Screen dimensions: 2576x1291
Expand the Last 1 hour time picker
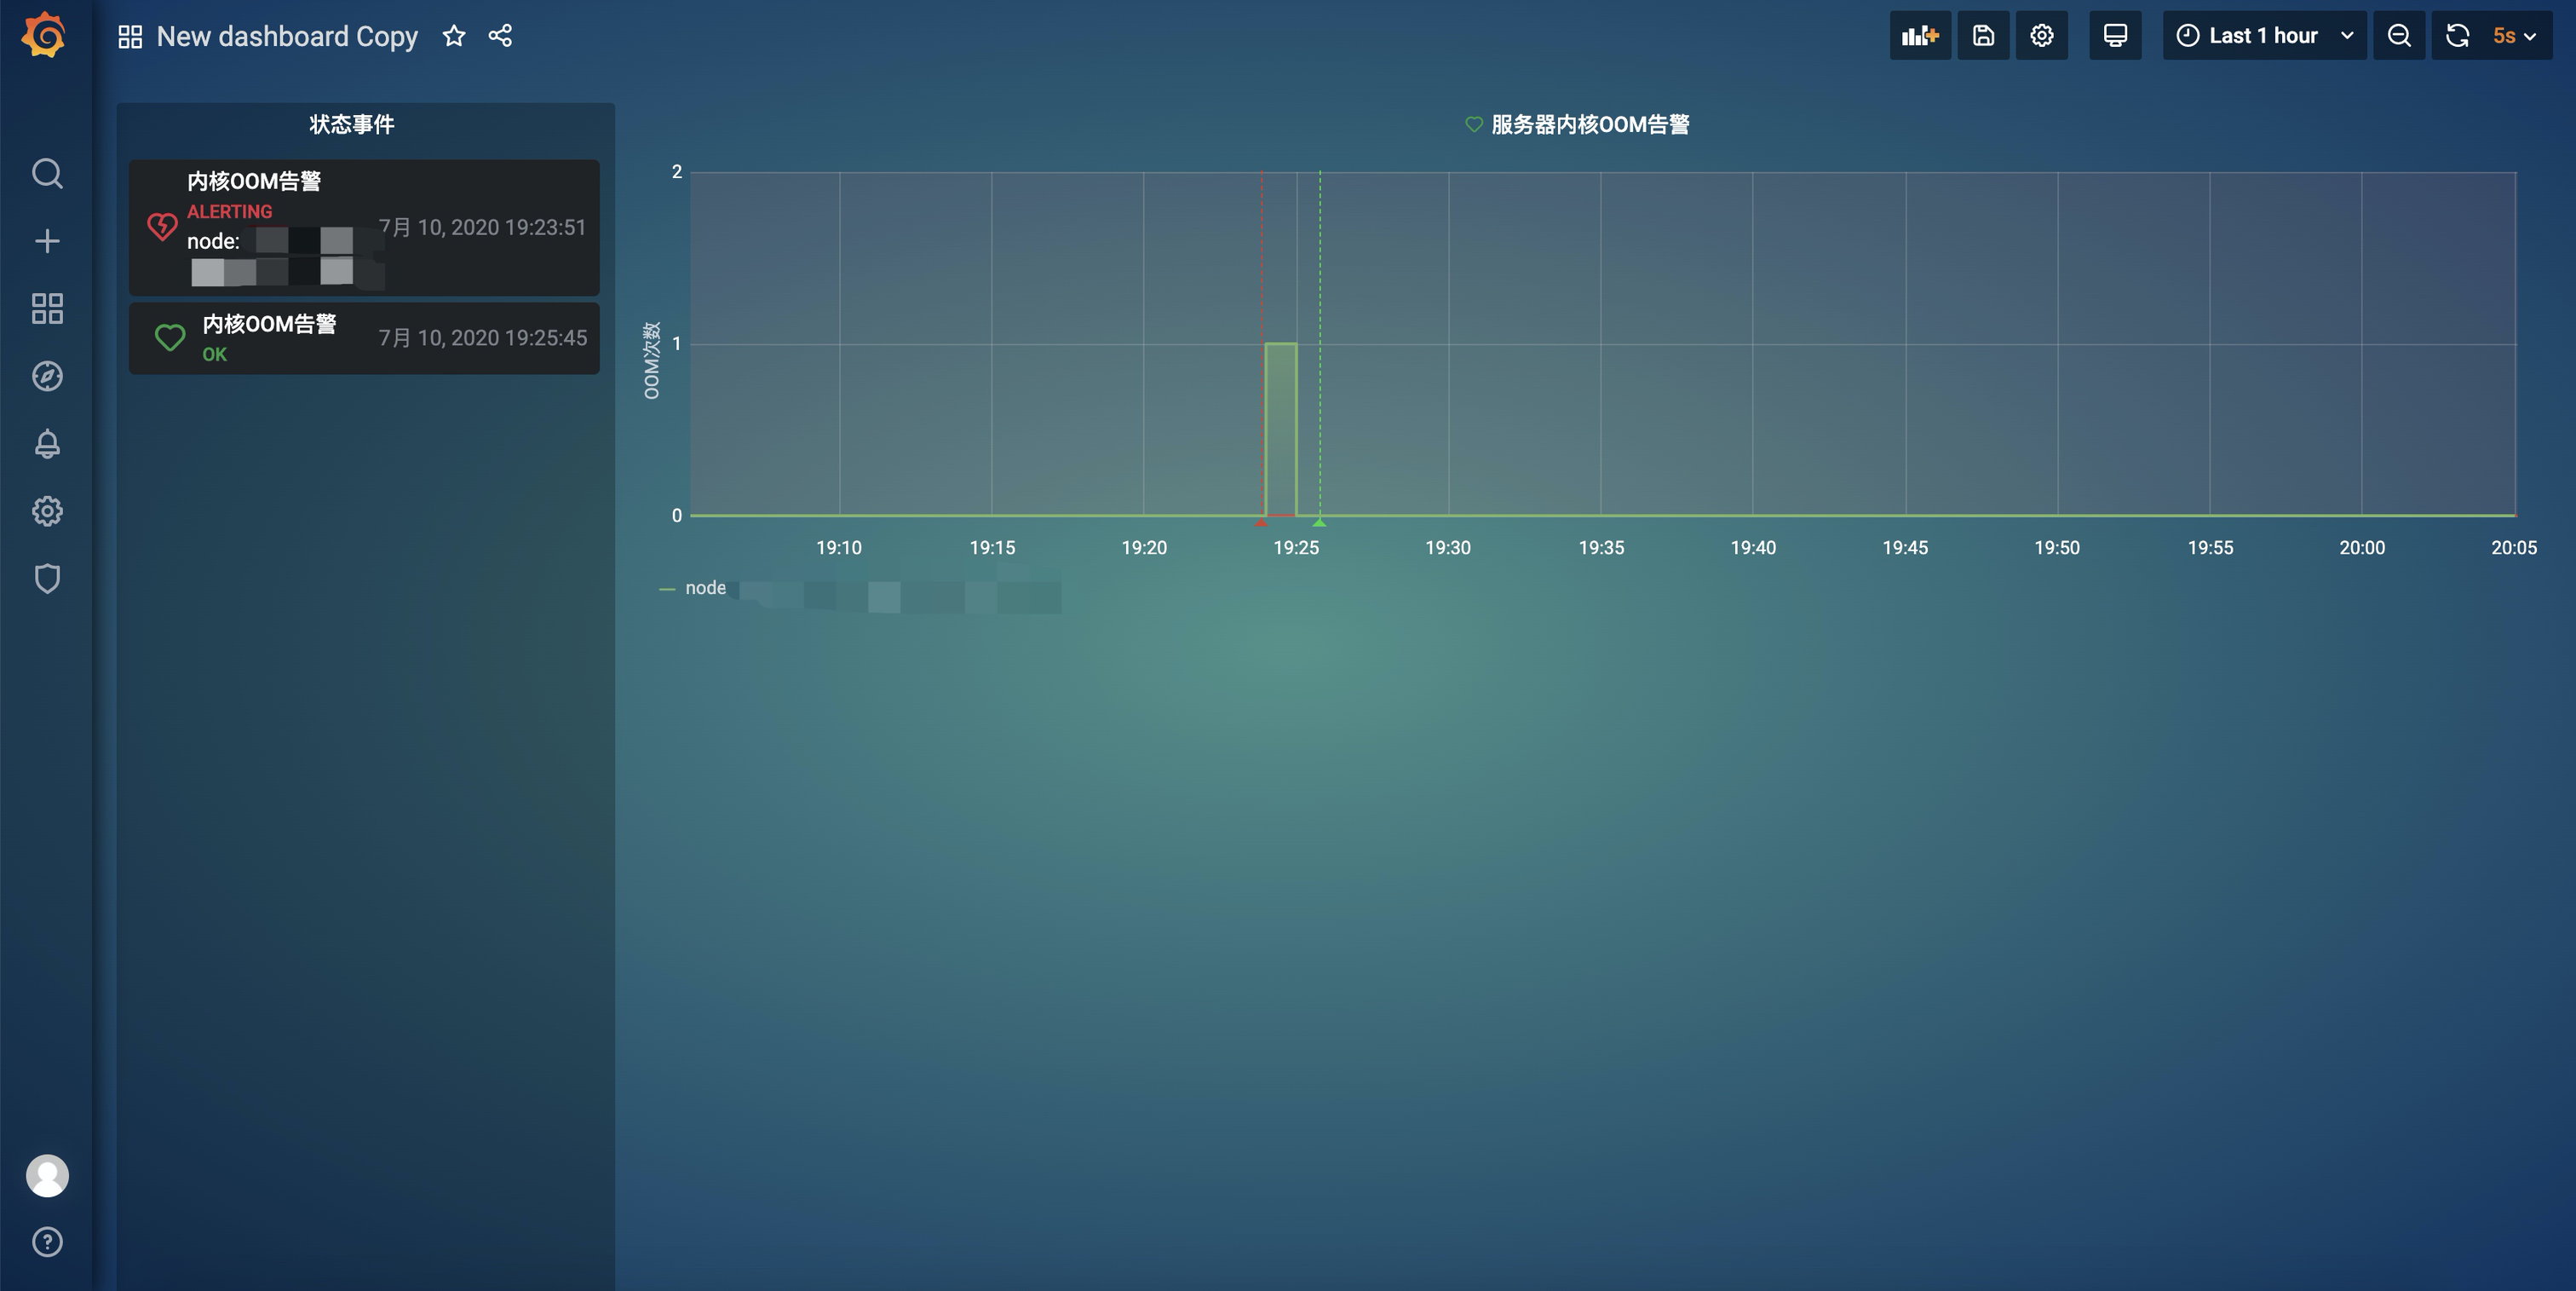pyautogui.click(x=2264, y=36)
